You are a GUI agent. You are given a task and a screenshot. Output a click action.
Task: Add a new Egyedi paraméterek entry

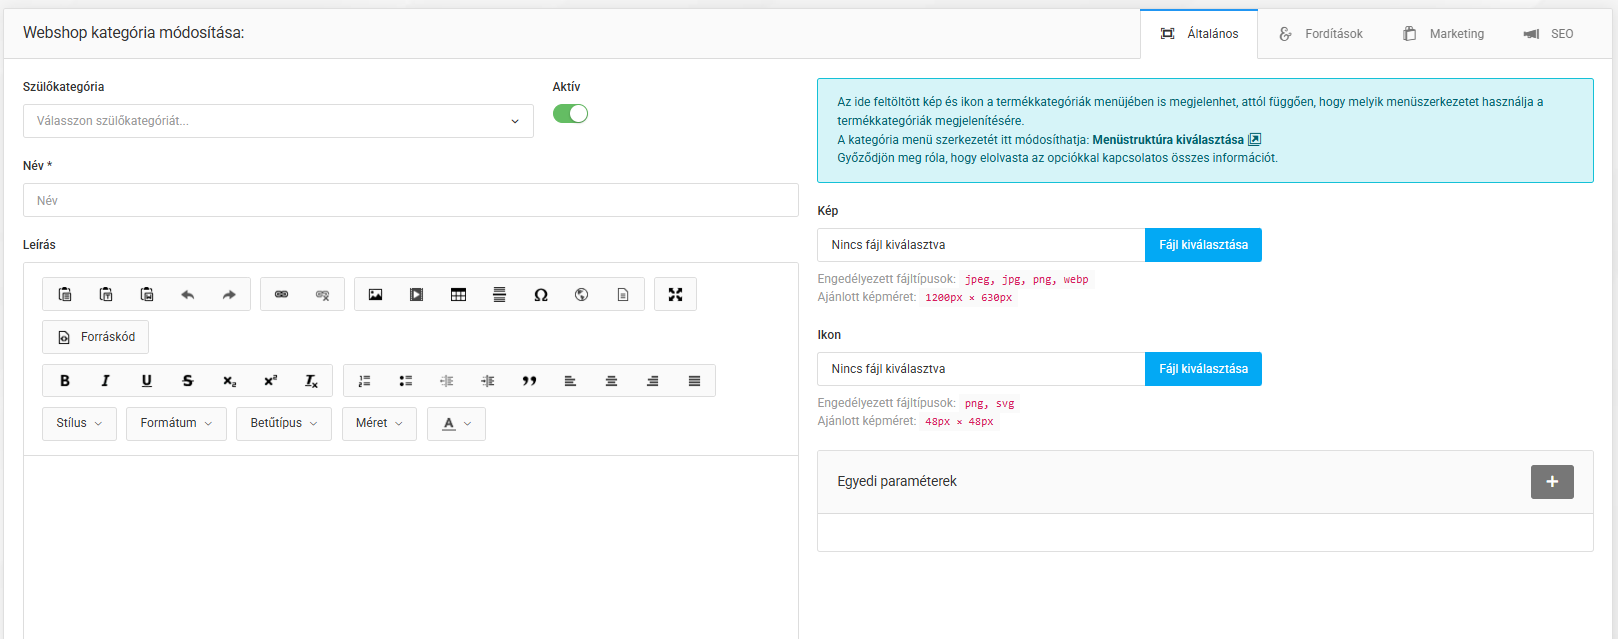(x=1552, y=482)
